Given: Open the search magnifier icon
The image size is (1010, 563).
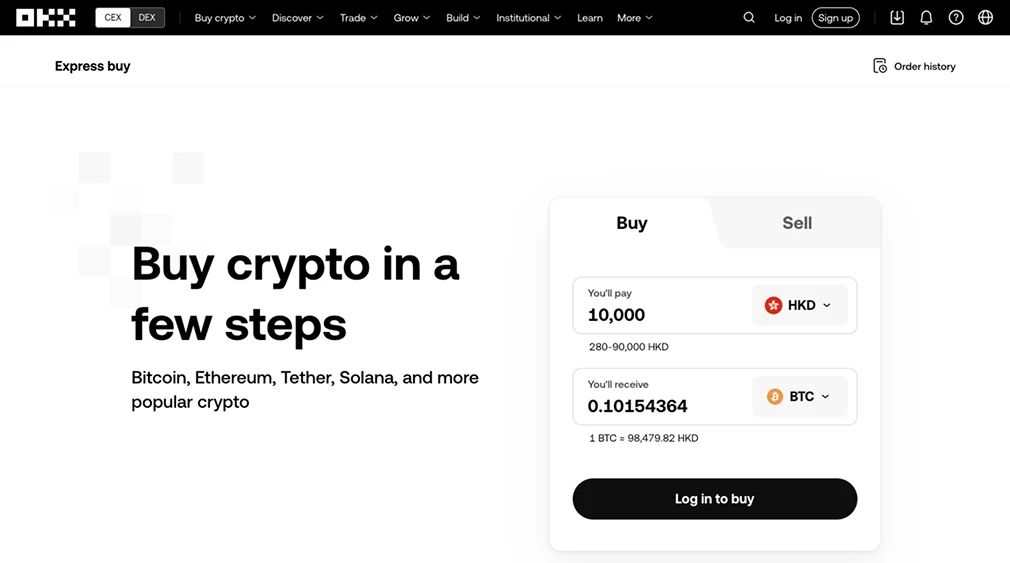Looking at the screenshot, I should coord(748,17).
